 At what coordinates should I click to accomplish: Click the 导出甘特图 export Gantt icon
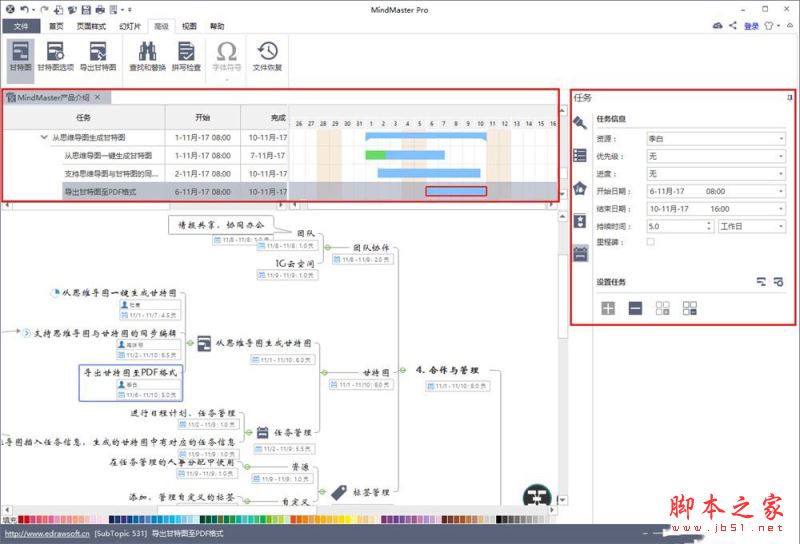click(98, 57)
